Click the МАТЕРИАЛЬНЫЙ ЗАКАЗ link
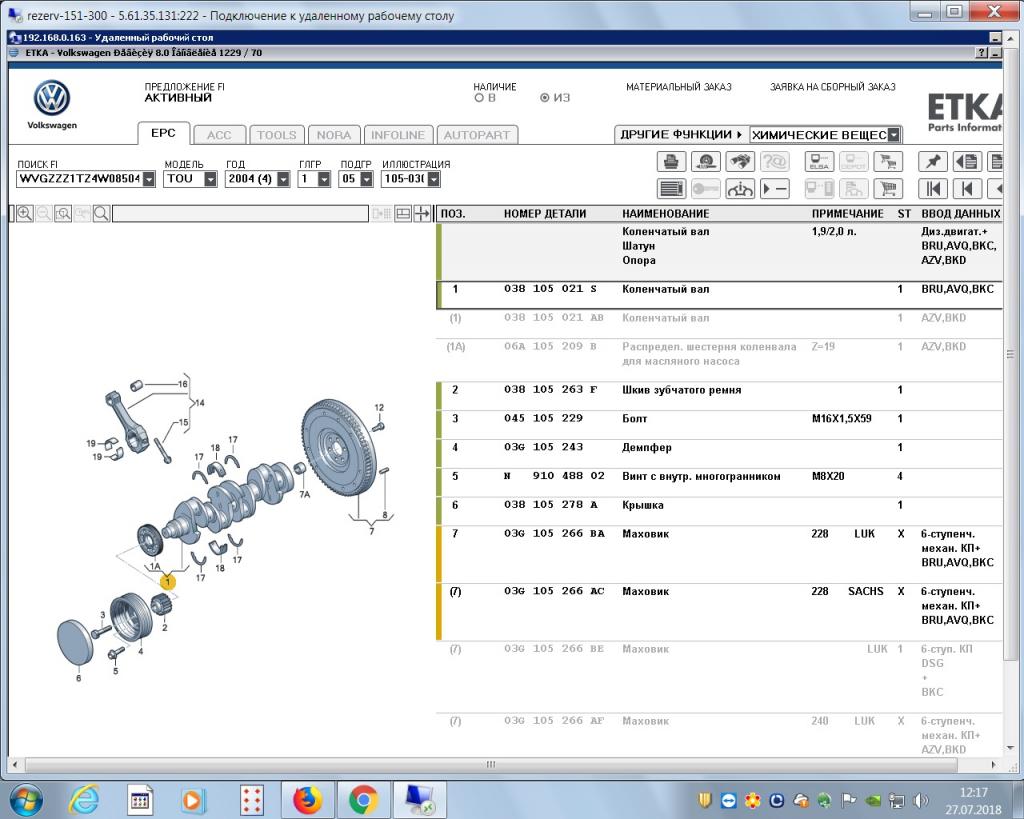 (x=679, y=87)
